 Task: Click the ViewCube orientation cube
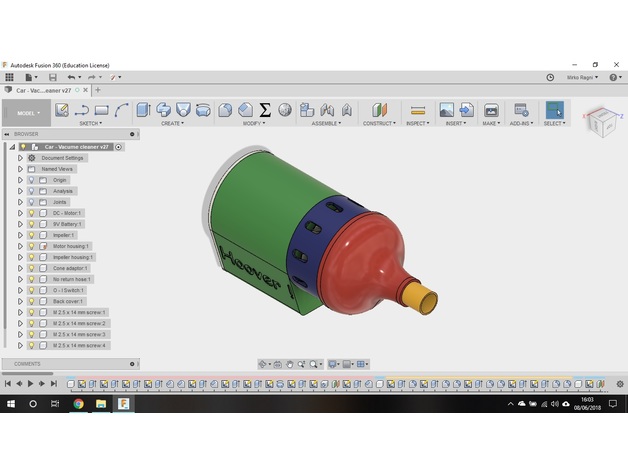tap(602, 122)
